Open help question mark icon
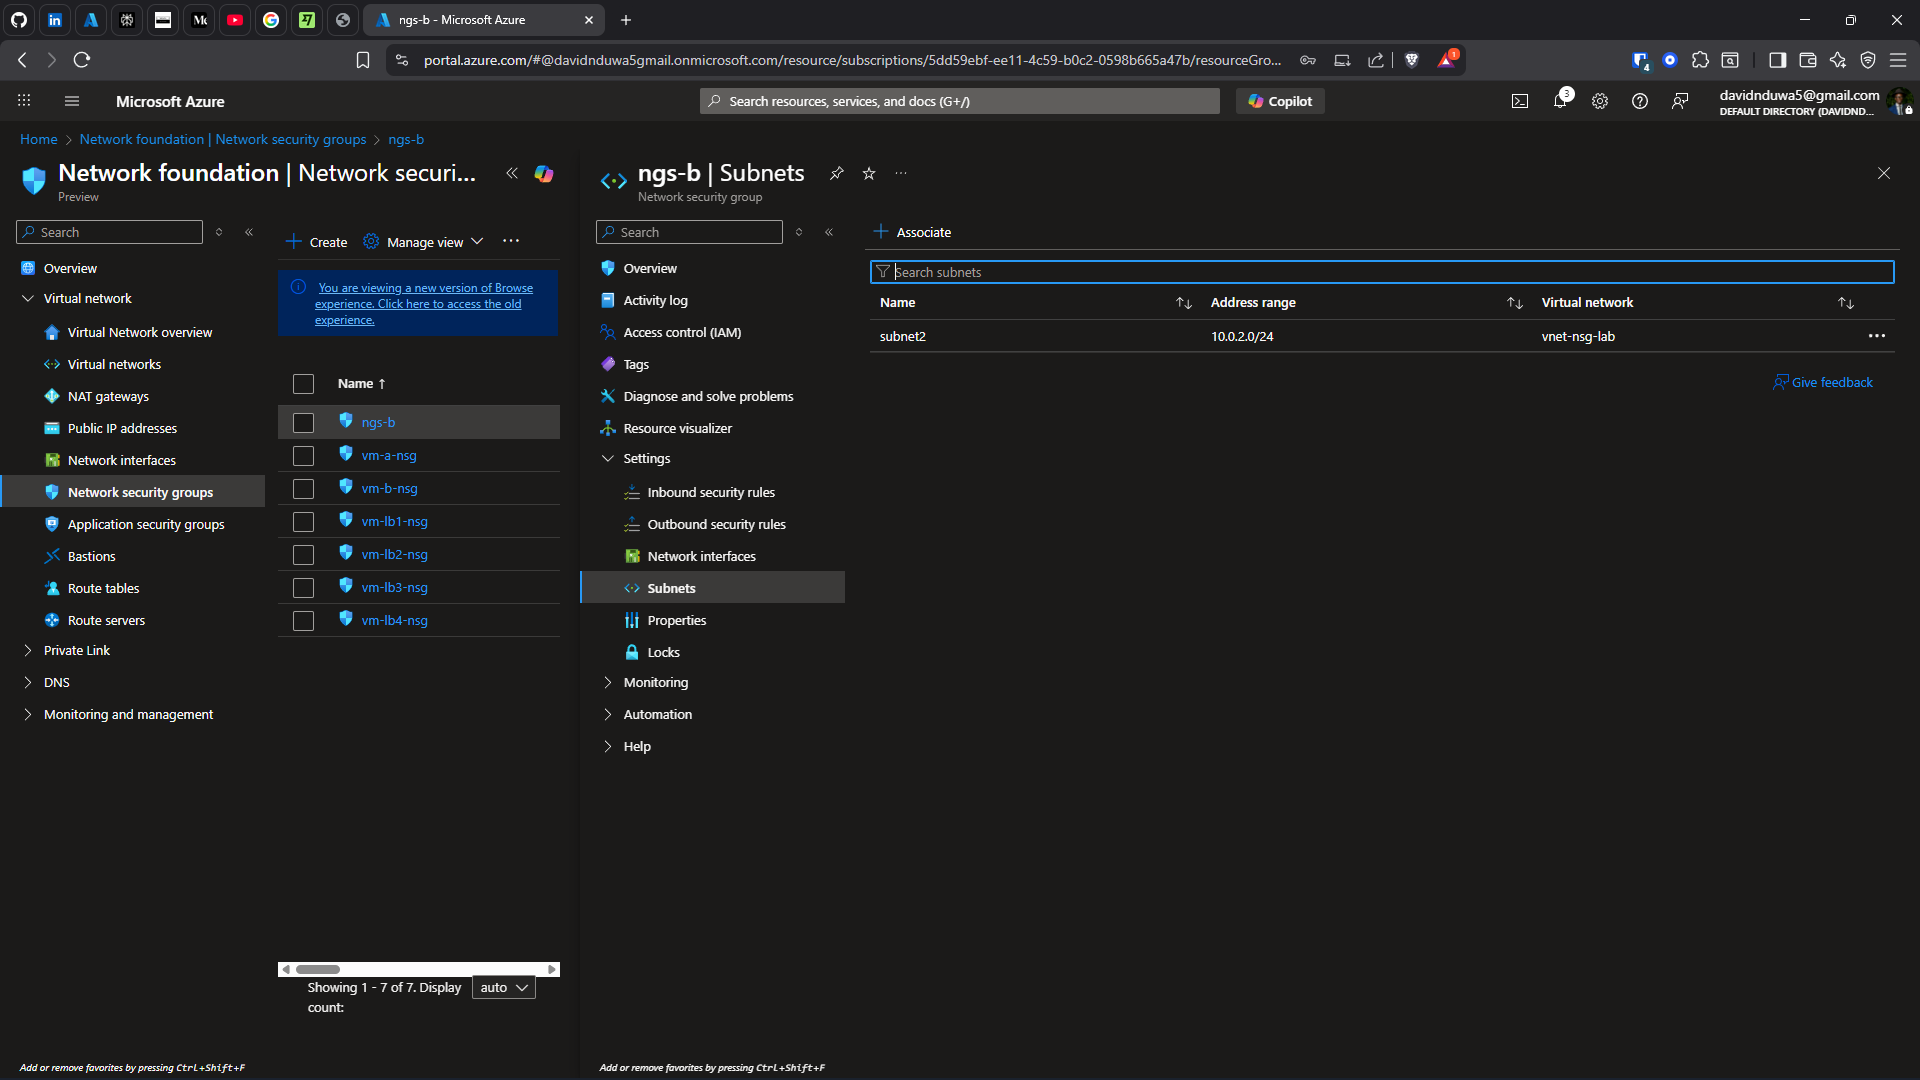This screenshot has height=1080, width=1920. point(1640,101)
